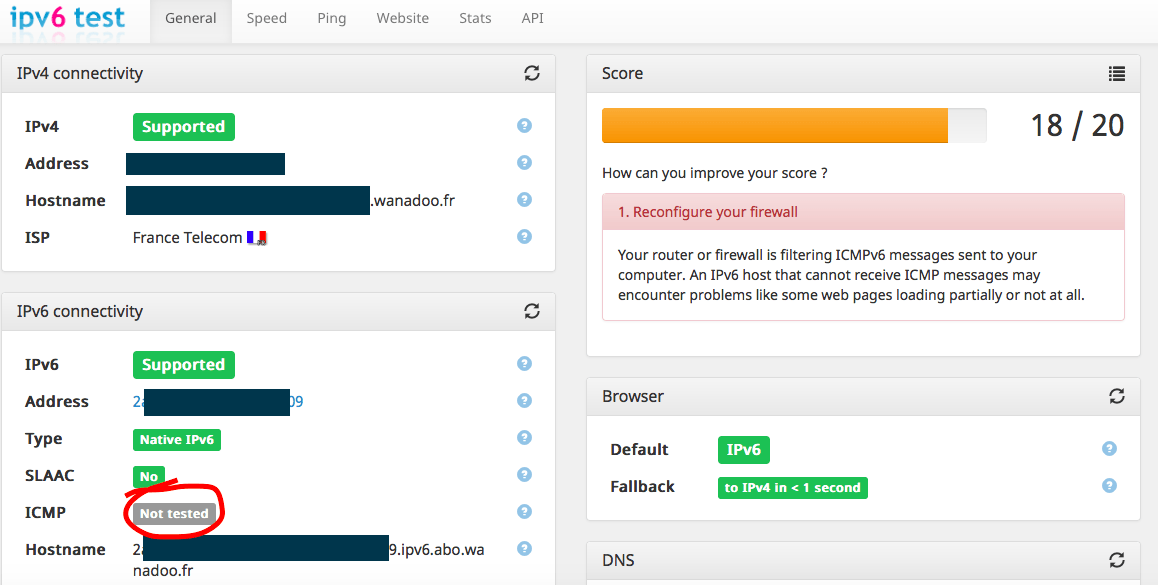
Task: Click help icon for ICMP row
Action: point(524,512)
